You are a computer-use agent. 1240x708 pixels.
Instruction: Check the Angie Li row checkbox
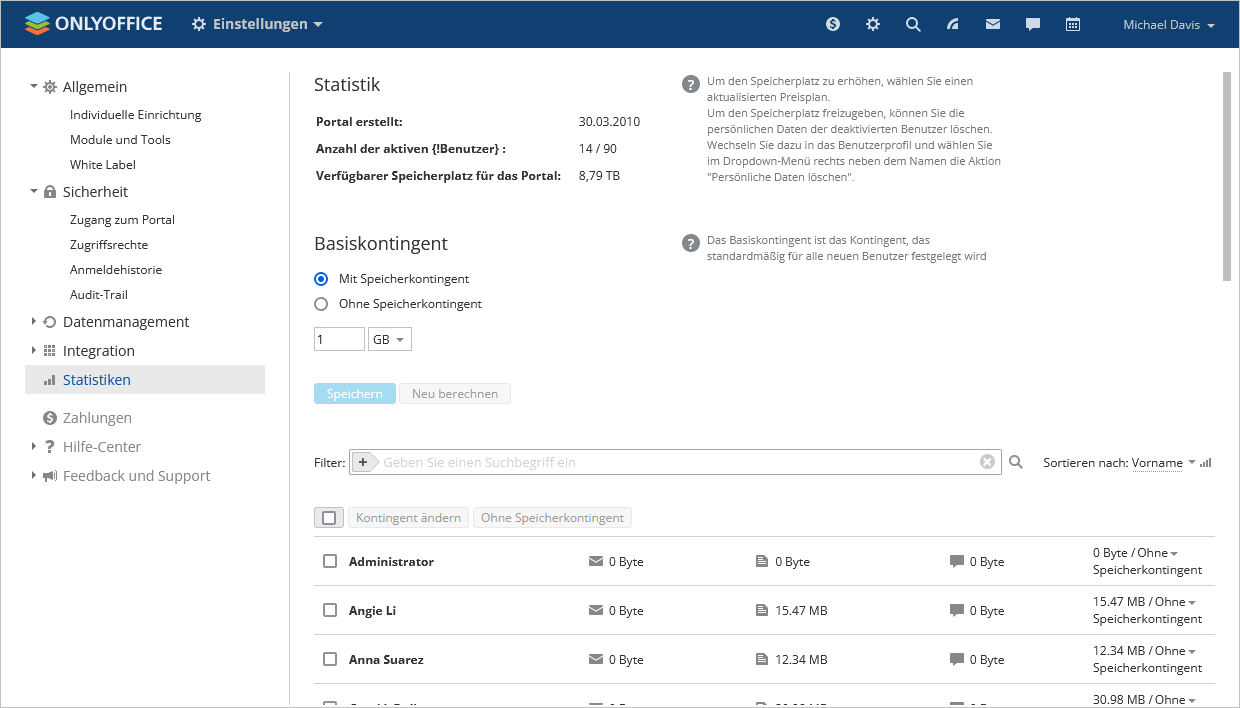[330, 611]
